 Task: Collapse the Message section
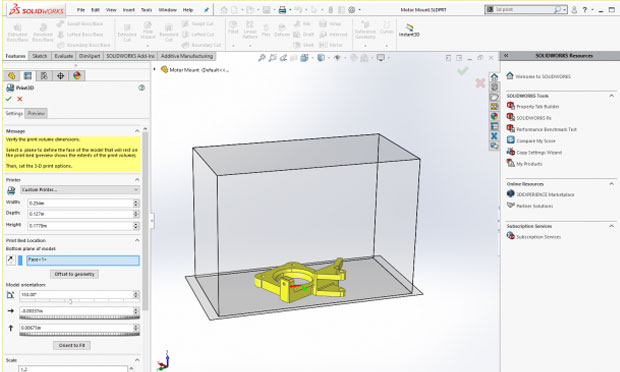point(137,131)
